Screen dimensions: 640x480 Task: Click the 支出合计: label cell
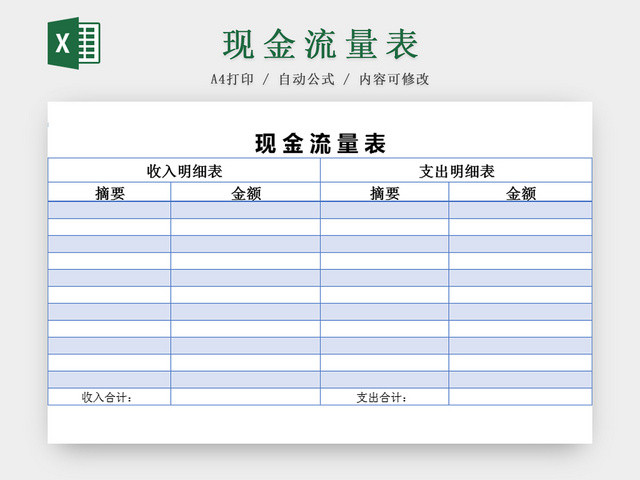384,397
